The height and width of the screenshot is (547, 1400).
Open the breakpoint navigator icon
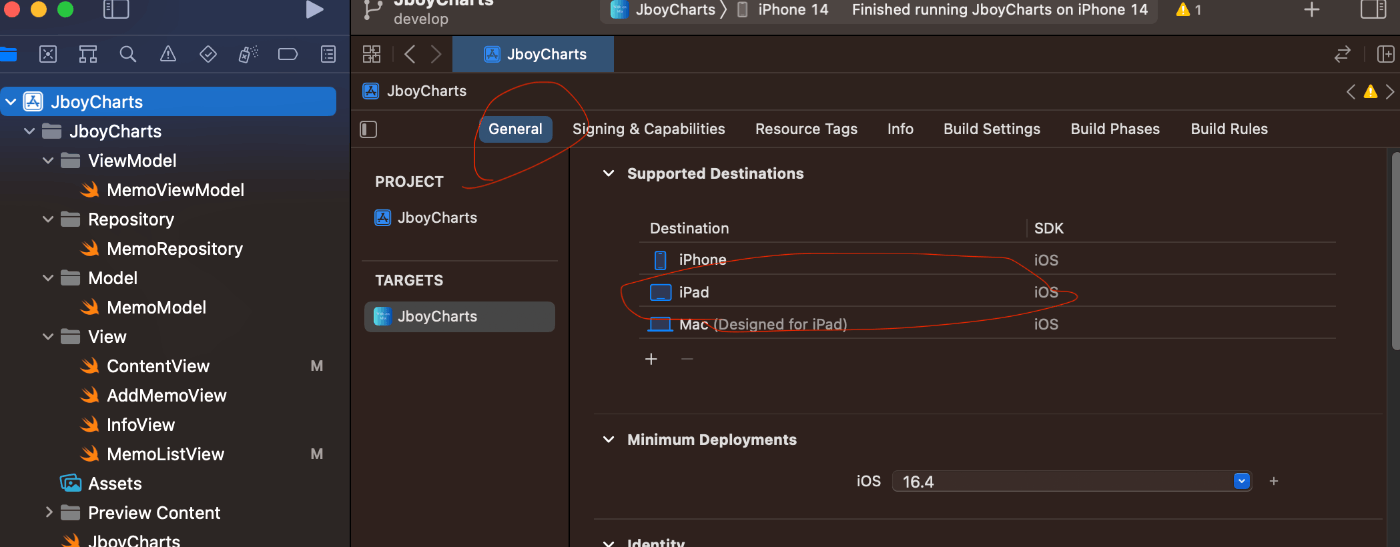pyautogui.click(x=288, y=54)
